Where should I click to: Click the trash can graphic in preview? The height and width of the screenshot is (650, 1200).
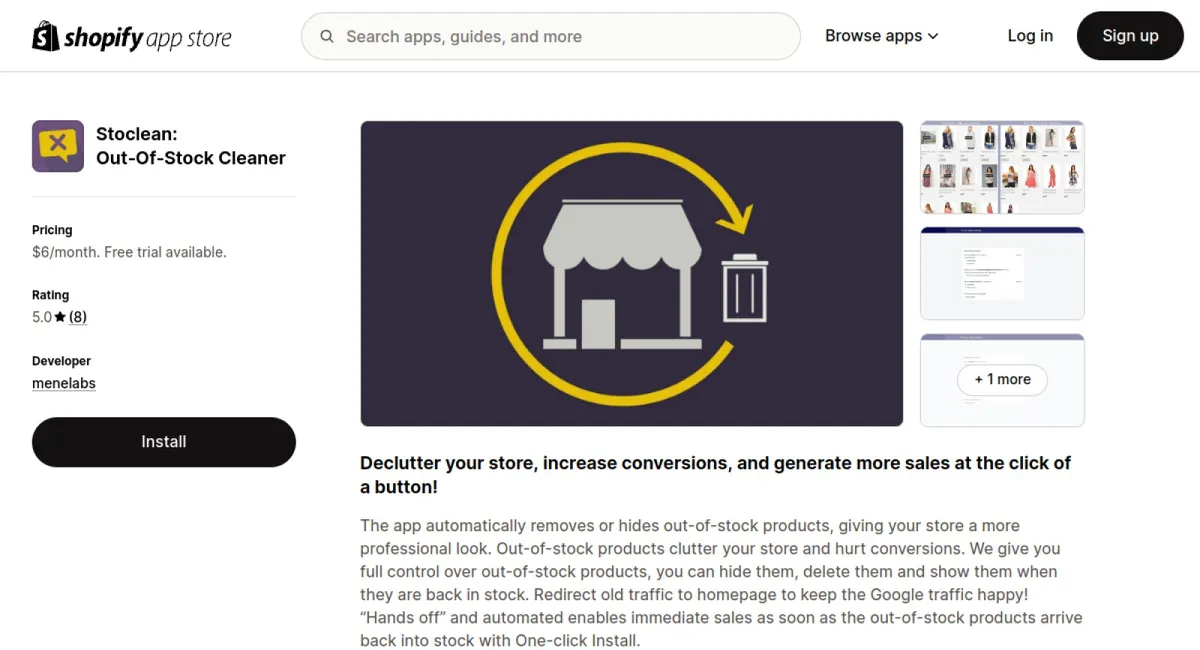[x=745, y=289]
